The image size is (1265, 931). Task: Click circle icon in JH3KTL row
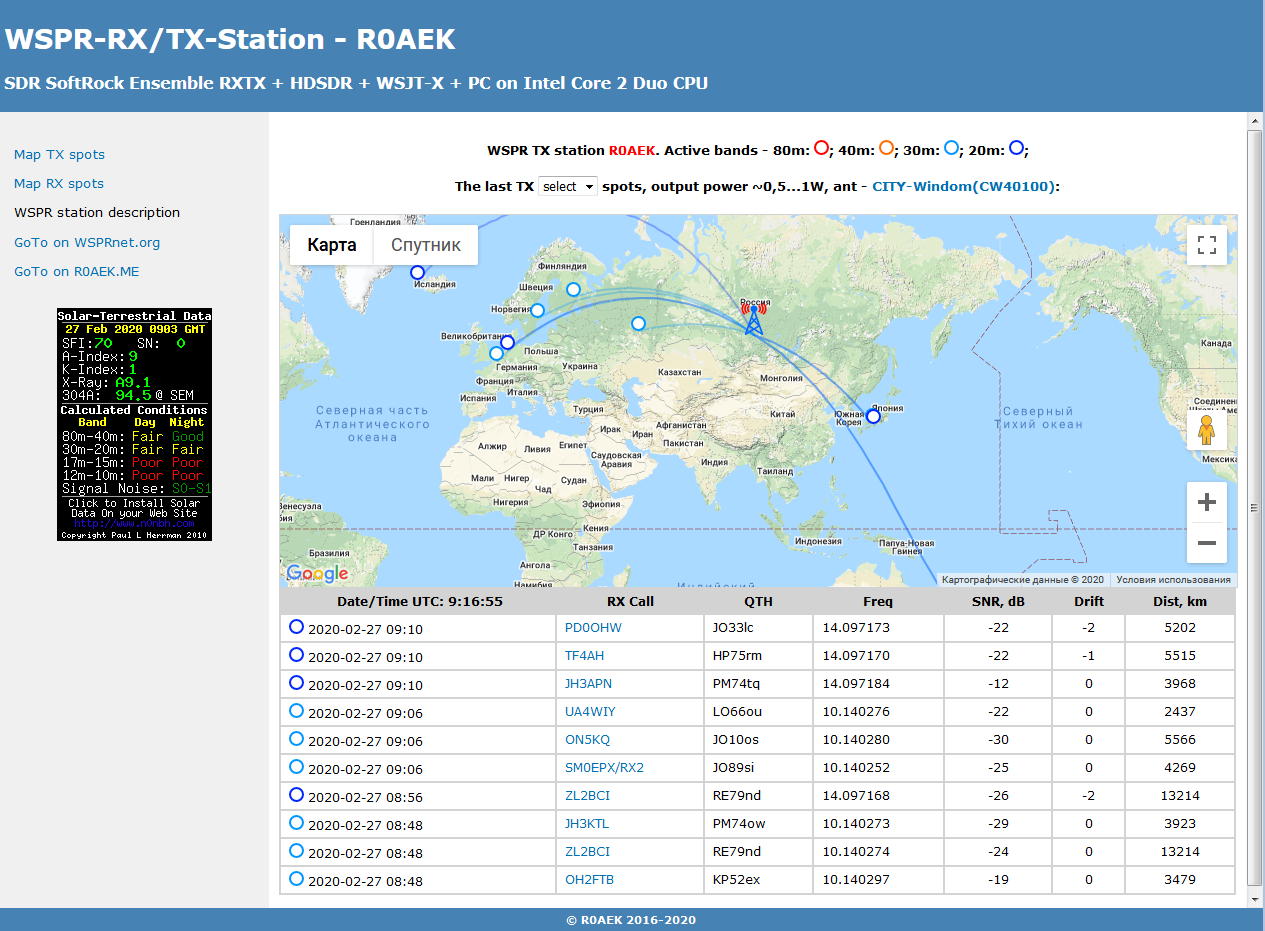pos(296,823)
